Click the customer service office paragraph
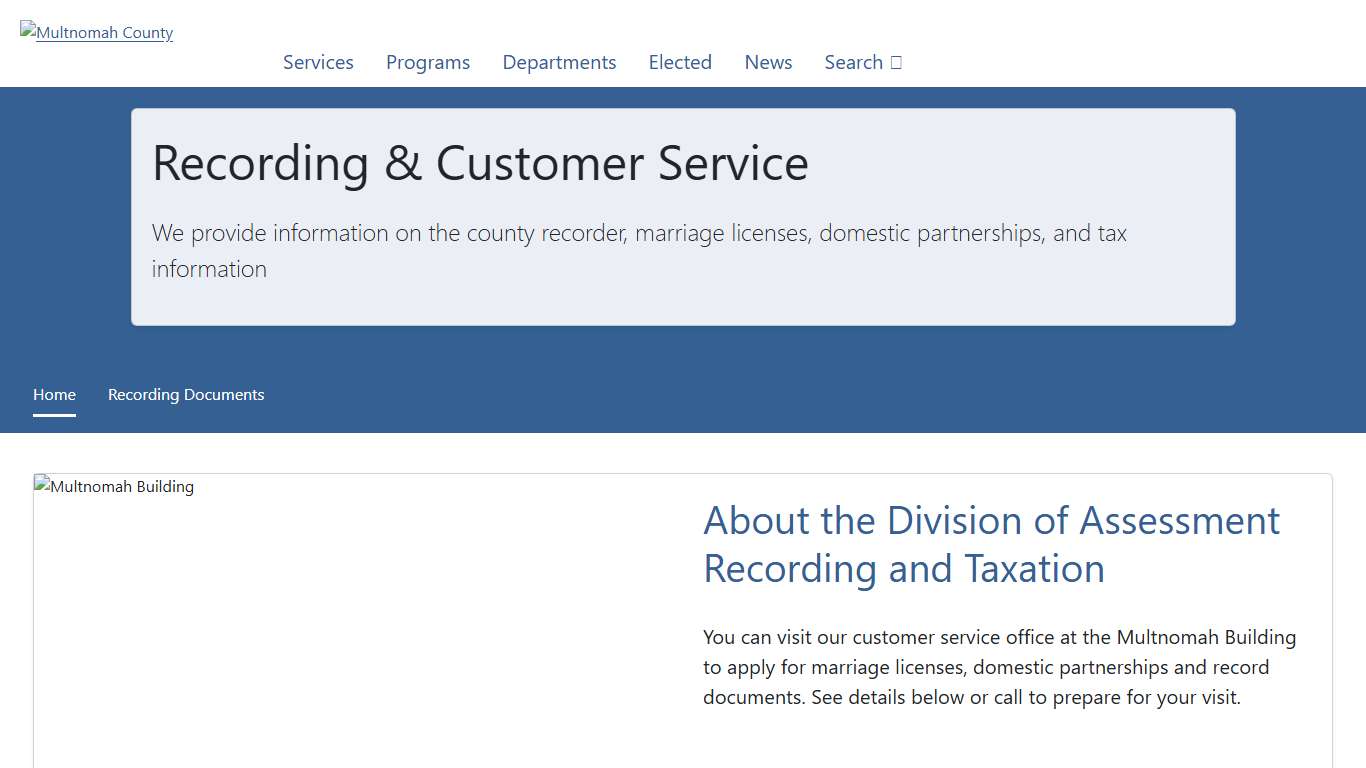Screen dimensions: 1366x768 pyautogui.click(x=999, y=667)
